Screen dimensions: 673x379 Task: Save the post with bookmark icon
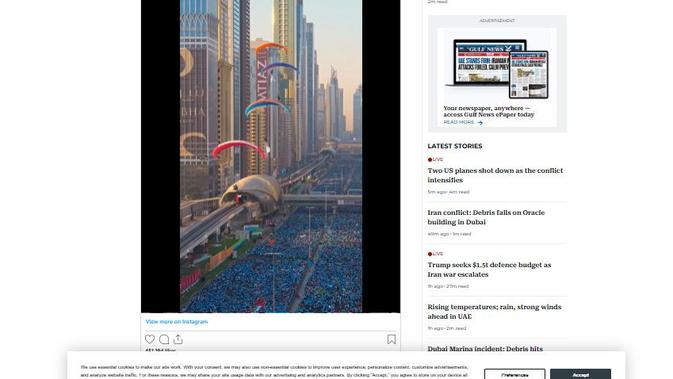pos(391,339)
